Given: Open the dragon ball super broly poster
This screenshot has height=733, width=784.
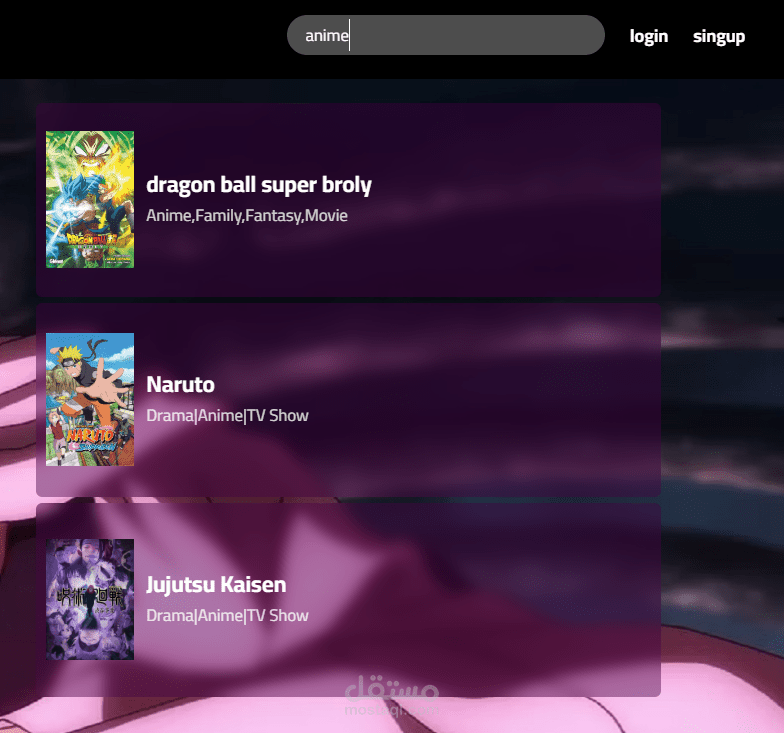Looking at the screenshot, I should pos(90,200).
